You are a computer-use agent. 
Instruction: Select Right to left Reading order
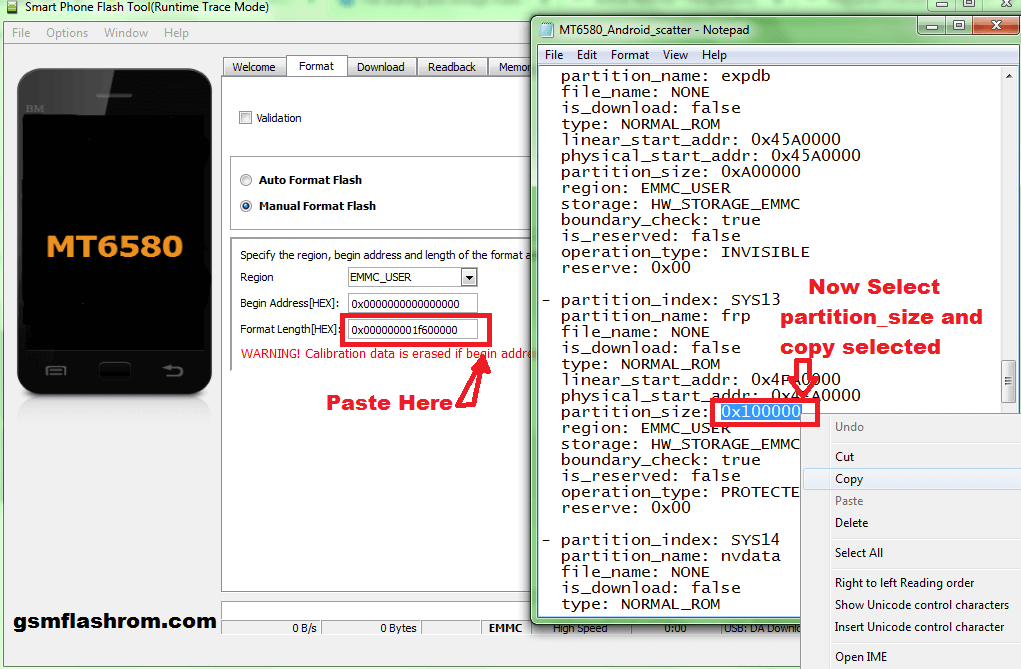click(912, 583)
